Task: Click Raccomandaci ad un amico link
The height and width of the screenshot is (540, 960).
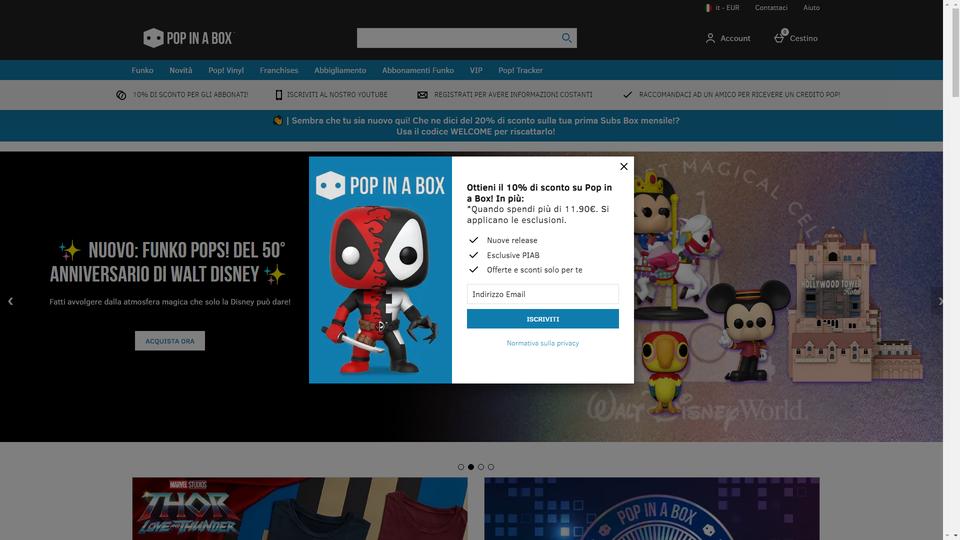Action: coord(739,95)
